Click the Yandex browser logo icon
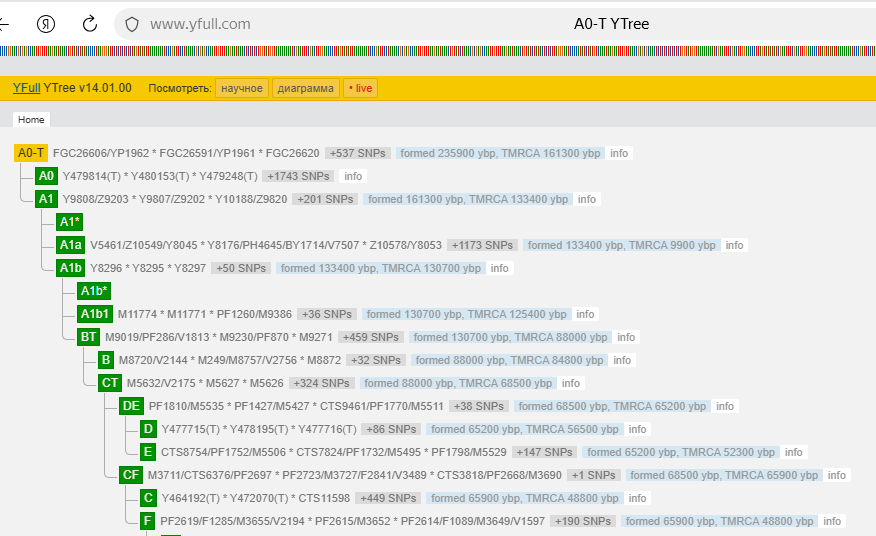 (46, 24)
